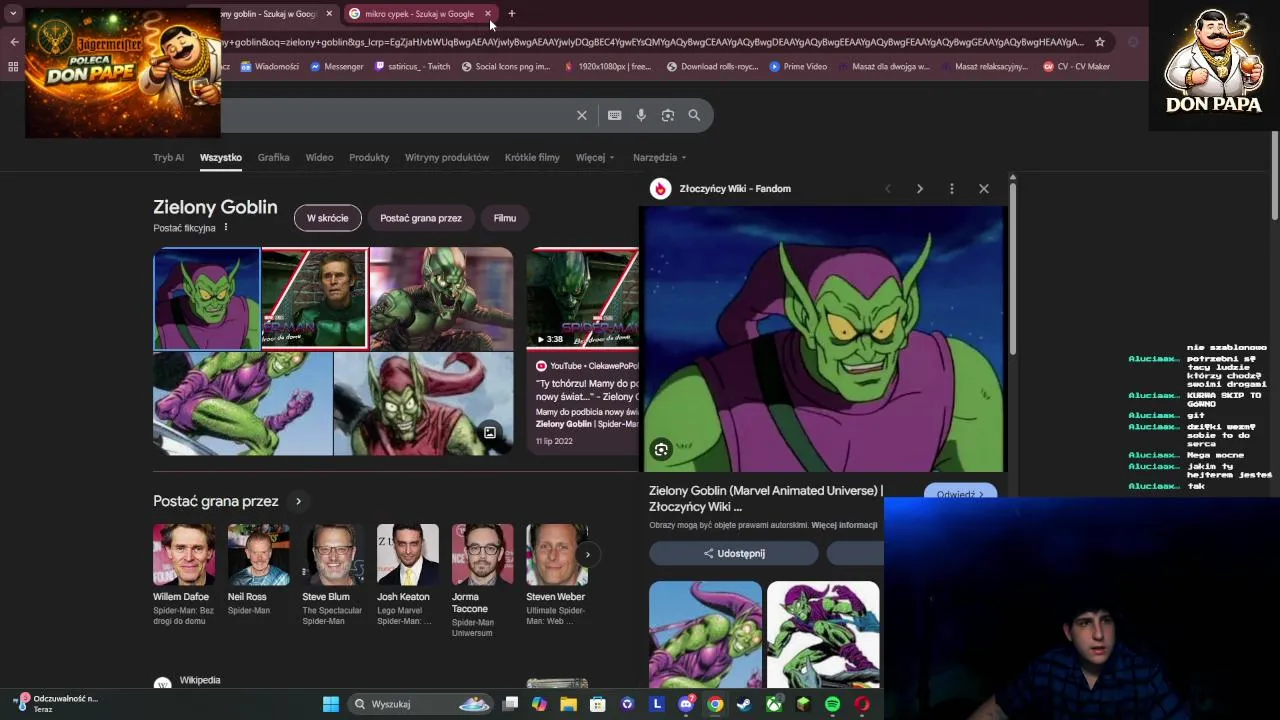This screenshot has height=720, width=1280.
Task: Submit search with the magnifier icon
Action: 694,115
